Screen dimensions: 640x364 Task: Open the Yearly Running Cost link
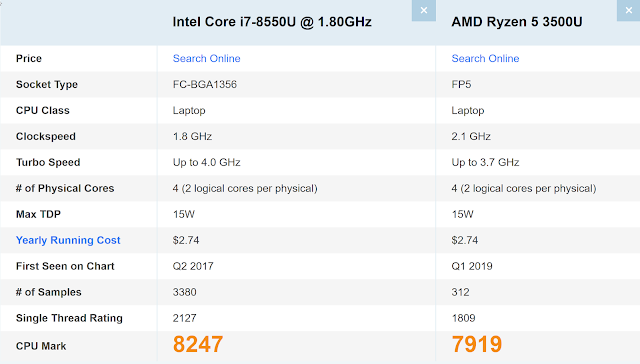(x=68, y=240)
